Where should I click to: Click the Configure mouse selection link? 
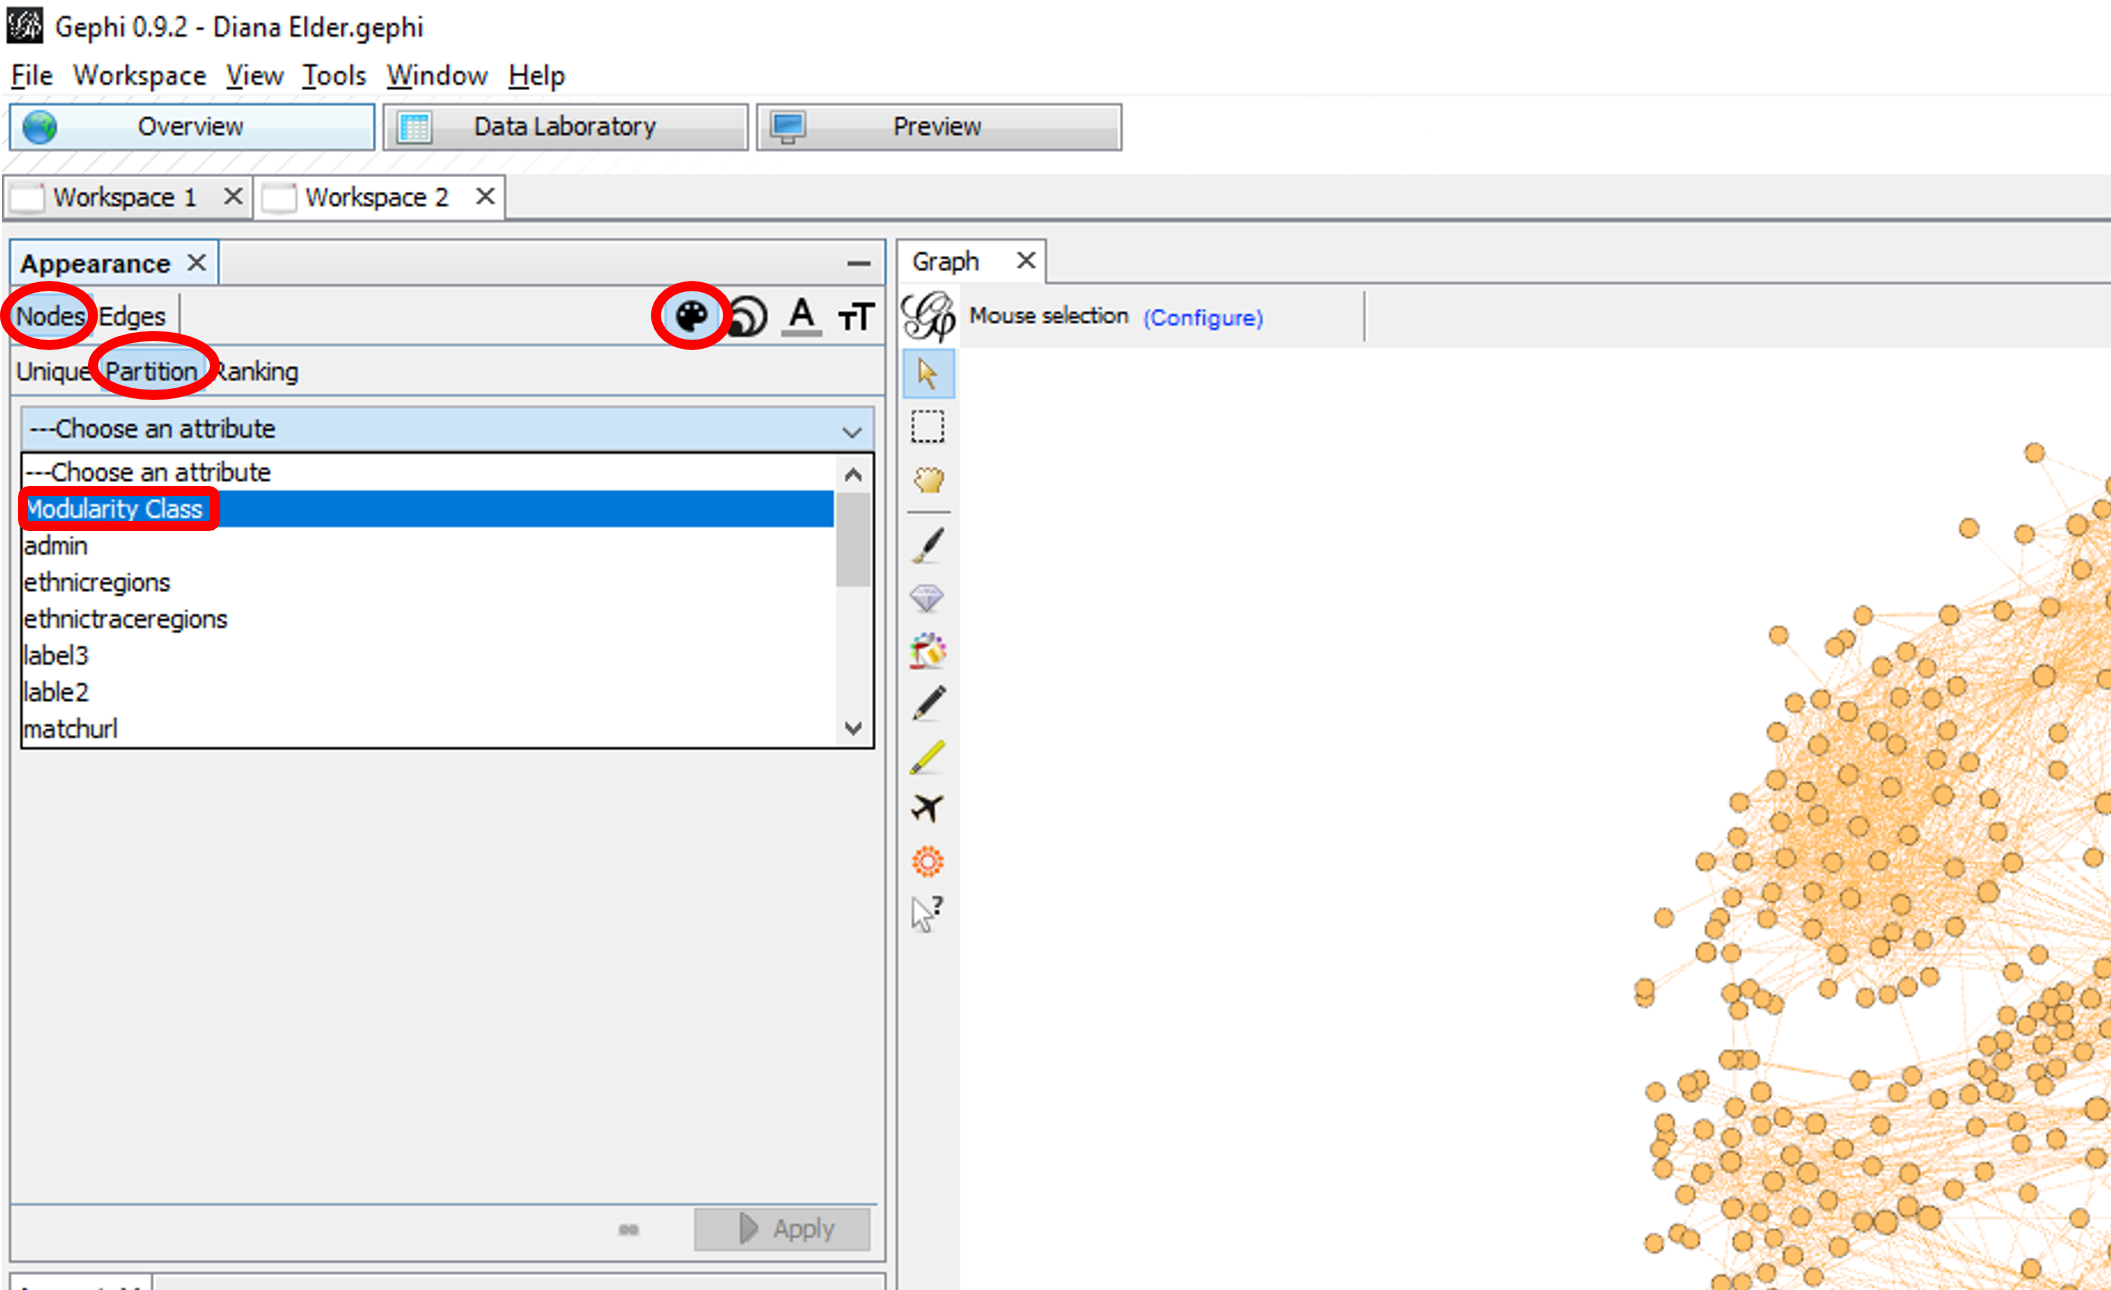click(x=1203, y=317)
